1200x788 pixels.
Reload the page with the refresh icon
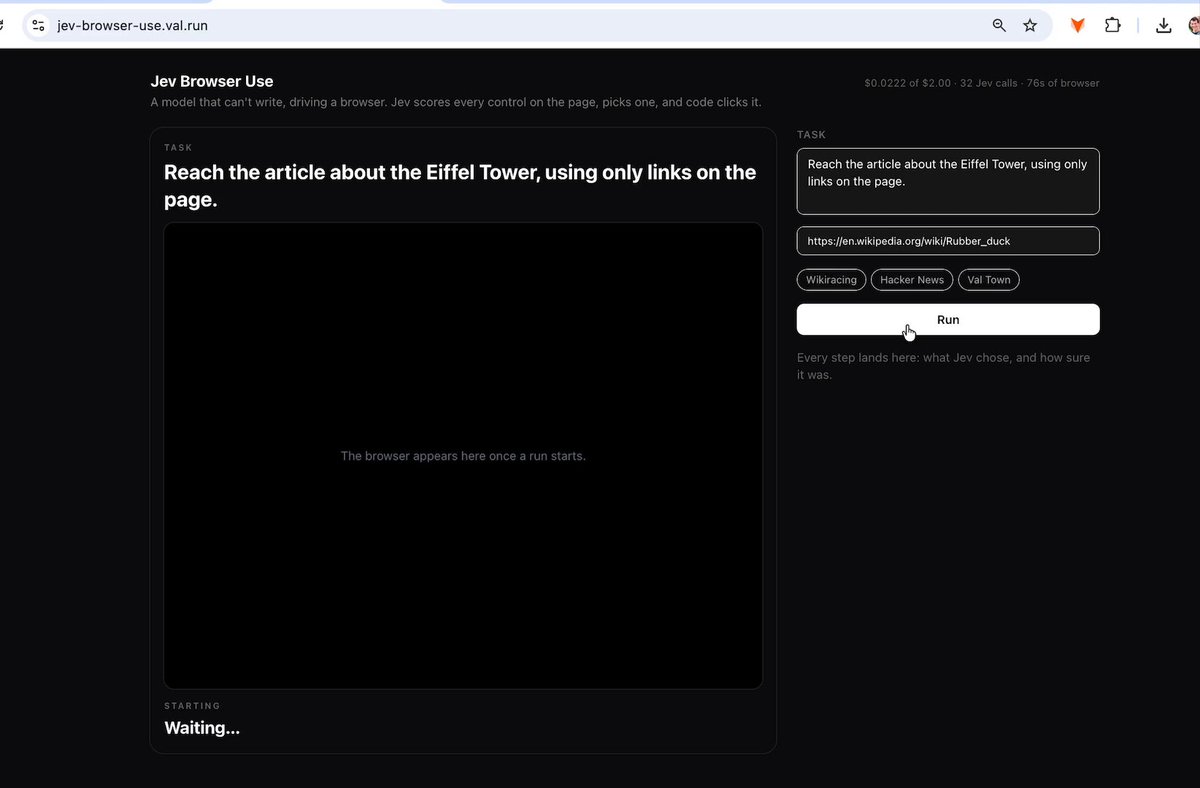point(3,26)
